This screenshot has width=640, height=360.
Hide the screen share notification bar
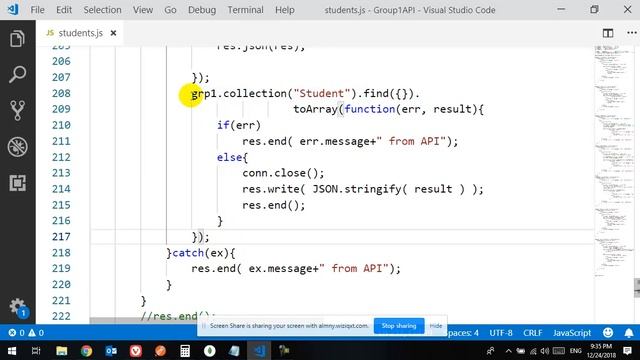[x=436, y=326]
